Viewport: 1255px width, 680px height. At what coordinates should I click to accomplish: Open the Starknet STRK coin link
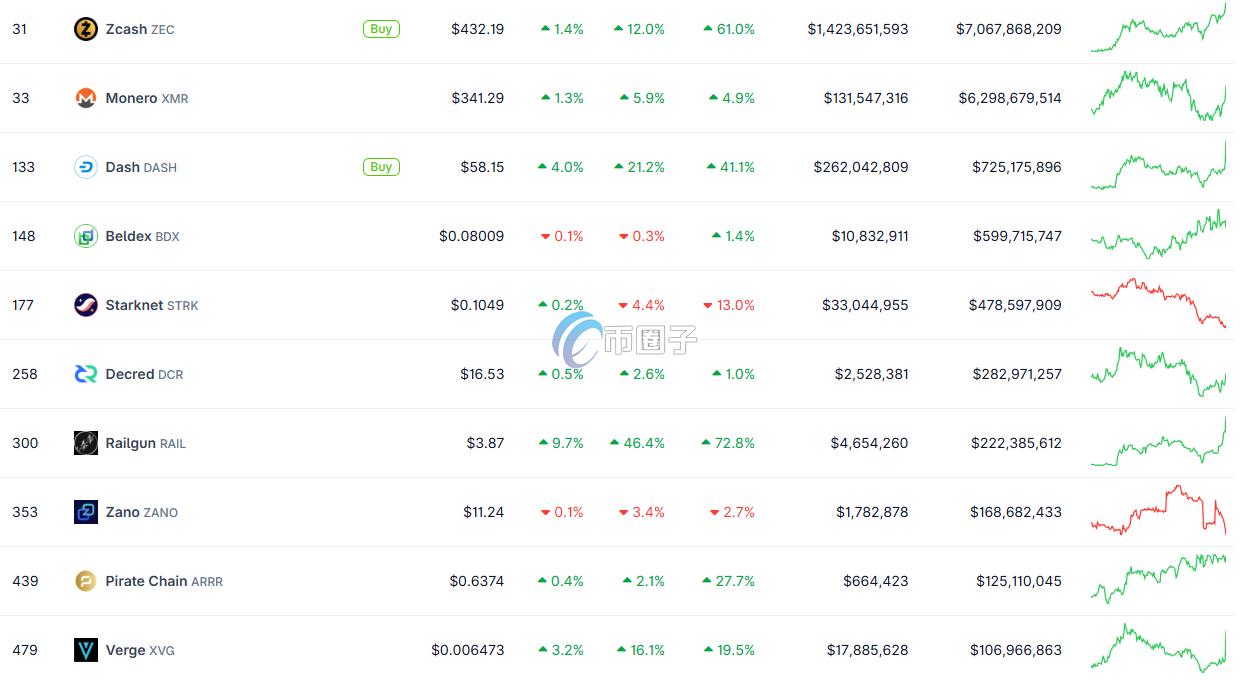151,305
